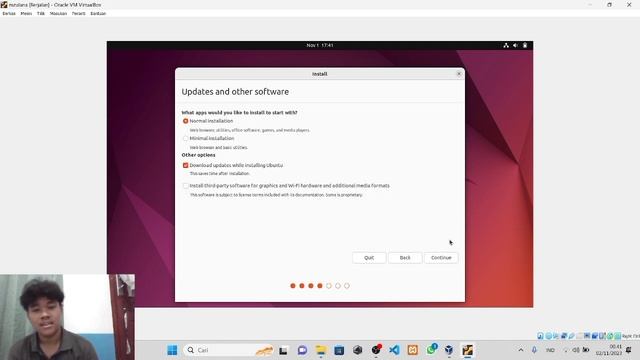Open the orange XAMPP icon on taskbar
This screenshot has height=360, width=640.
413,350
